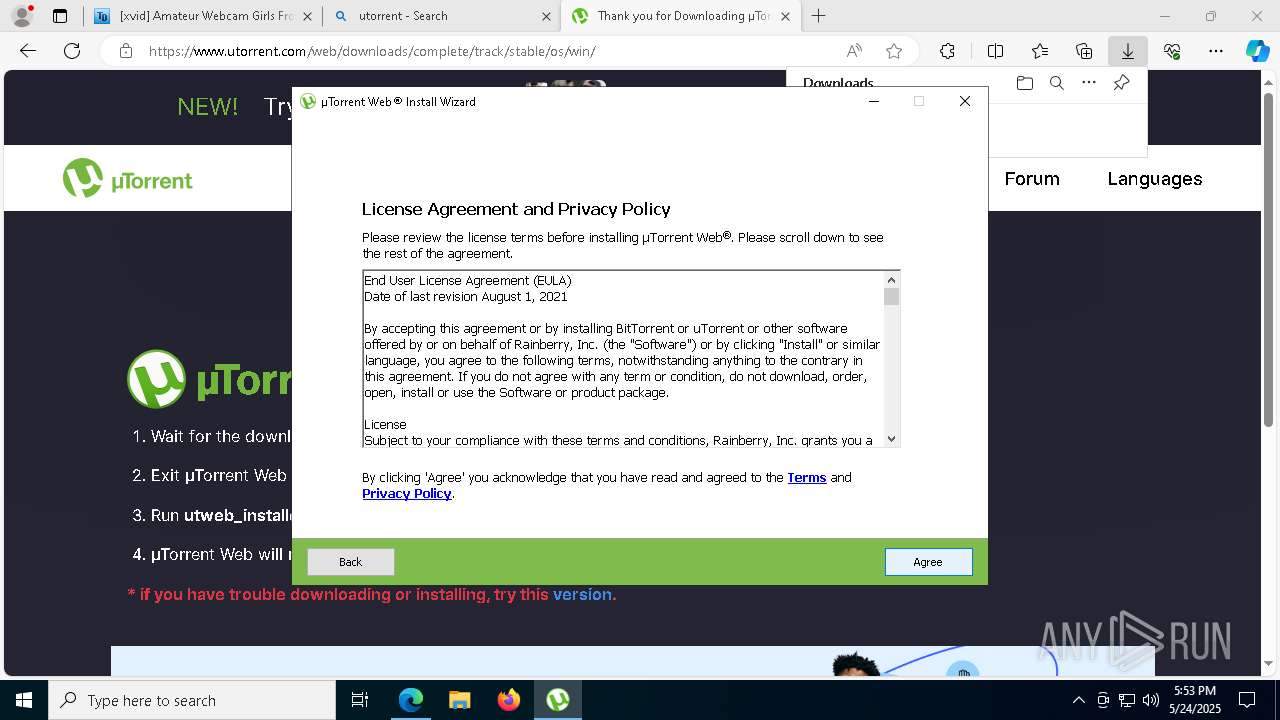Open the Copilot icon
The image size is (1280, 720).
(x=1257, y=51)
